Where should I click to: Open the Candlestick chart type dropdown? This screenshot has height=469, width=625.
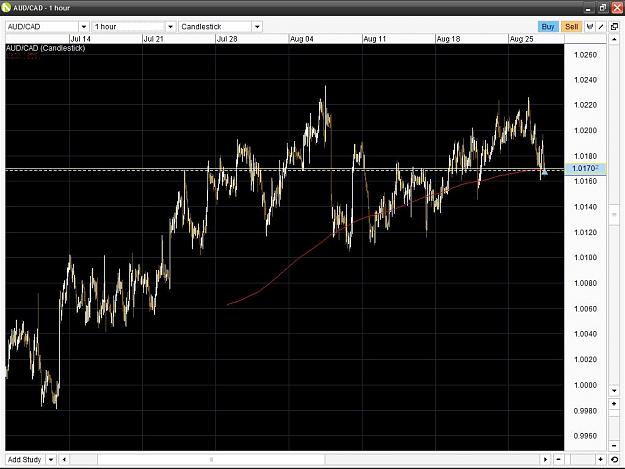coord(257,27)
